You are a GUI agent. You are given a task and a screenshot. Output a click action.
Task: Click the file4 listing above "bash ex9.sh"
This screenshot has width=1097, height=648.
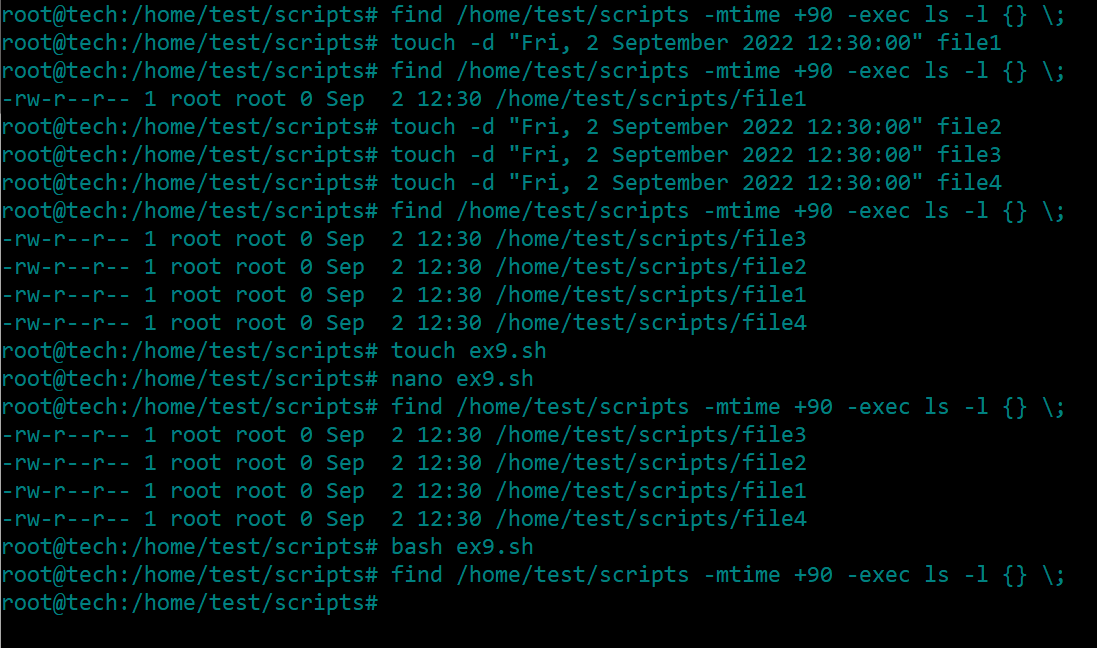point(404,519)
